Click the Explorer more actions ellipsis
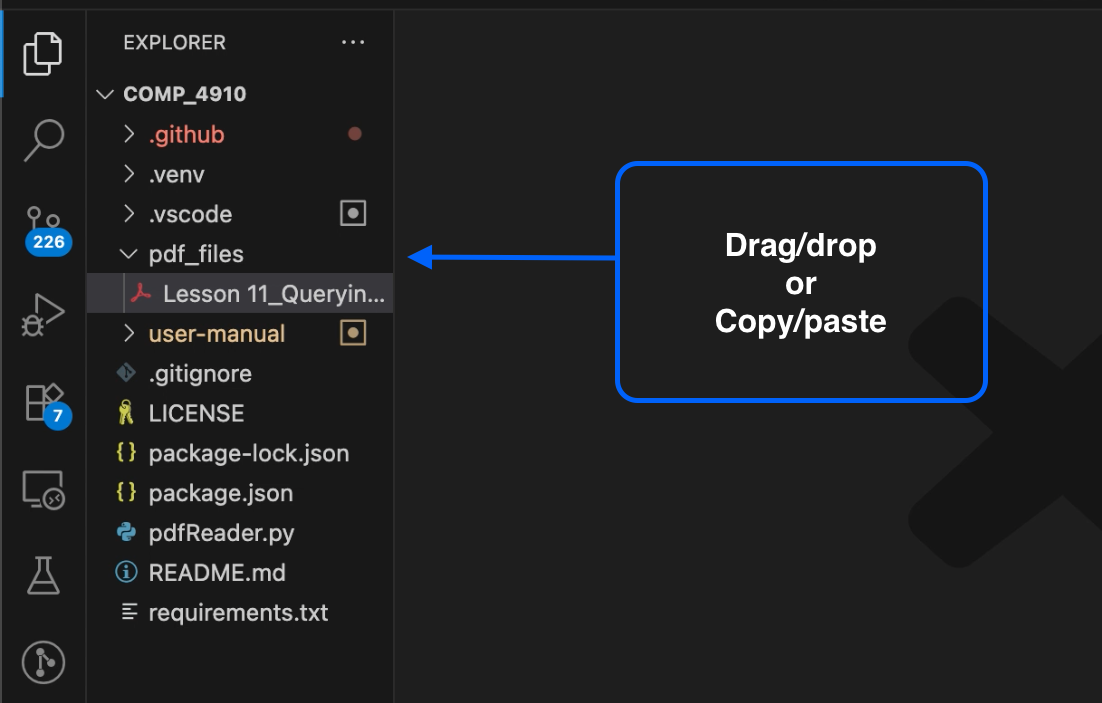The height and width of the screenshot is (703, 1102). [x=353, y=43]
